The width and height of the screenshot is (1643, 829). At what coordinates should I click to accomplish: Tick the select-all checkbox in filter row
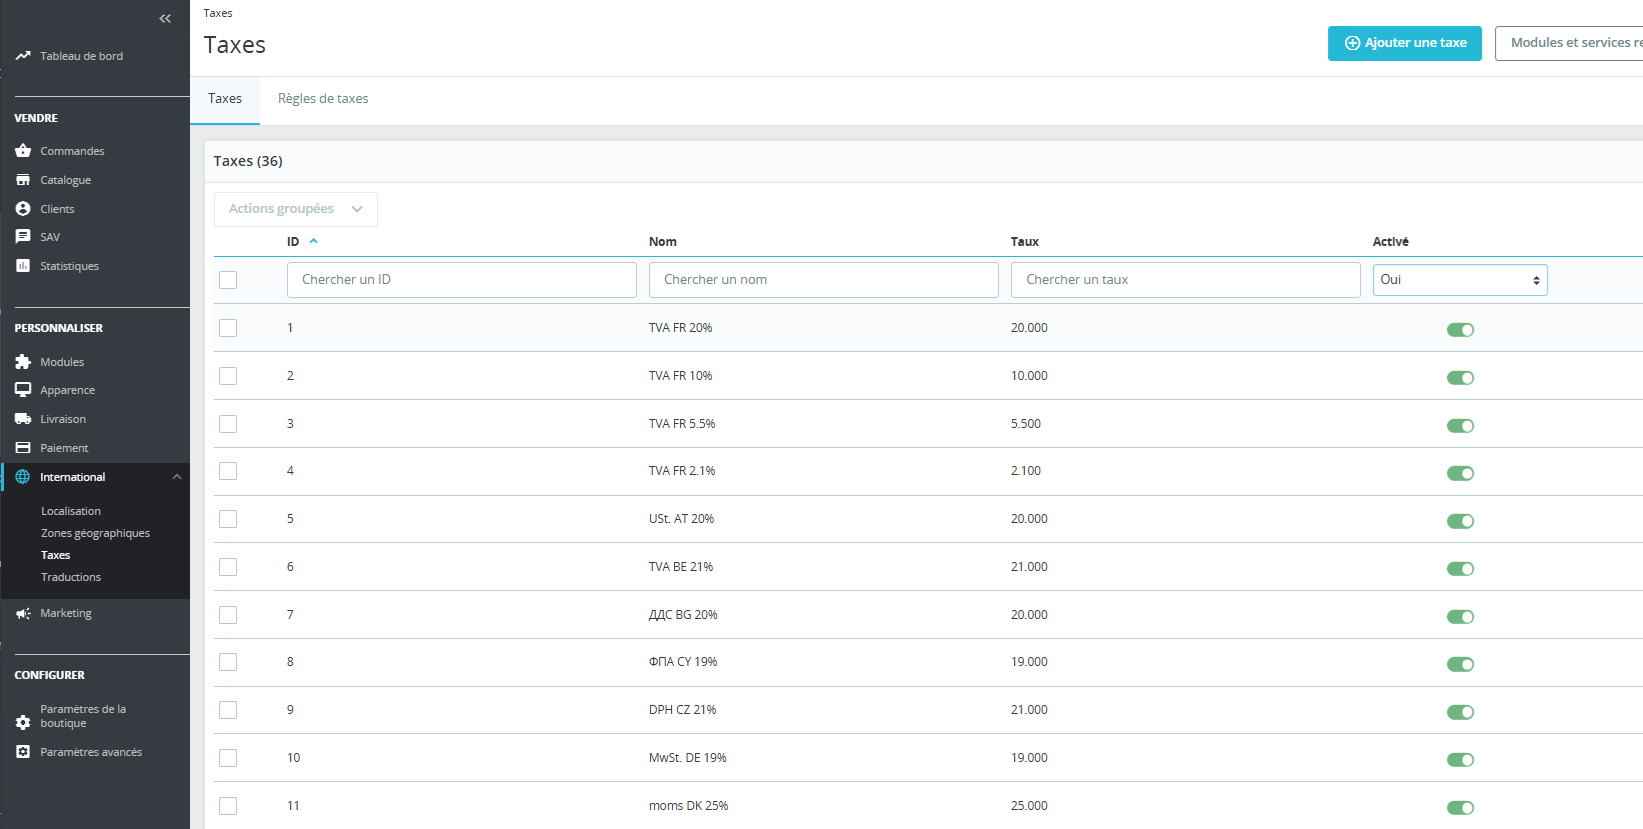click(228, 280)
